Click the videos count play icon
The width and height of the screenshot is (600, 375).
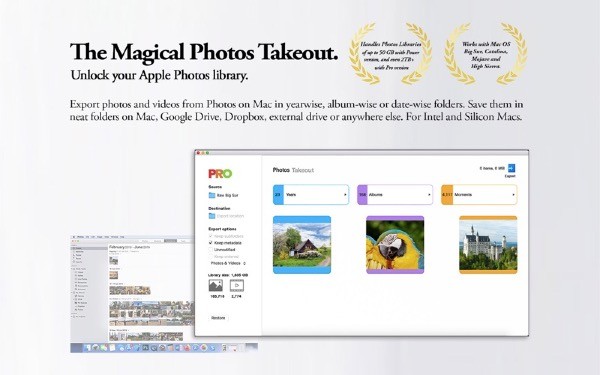(x=237, y=285)
